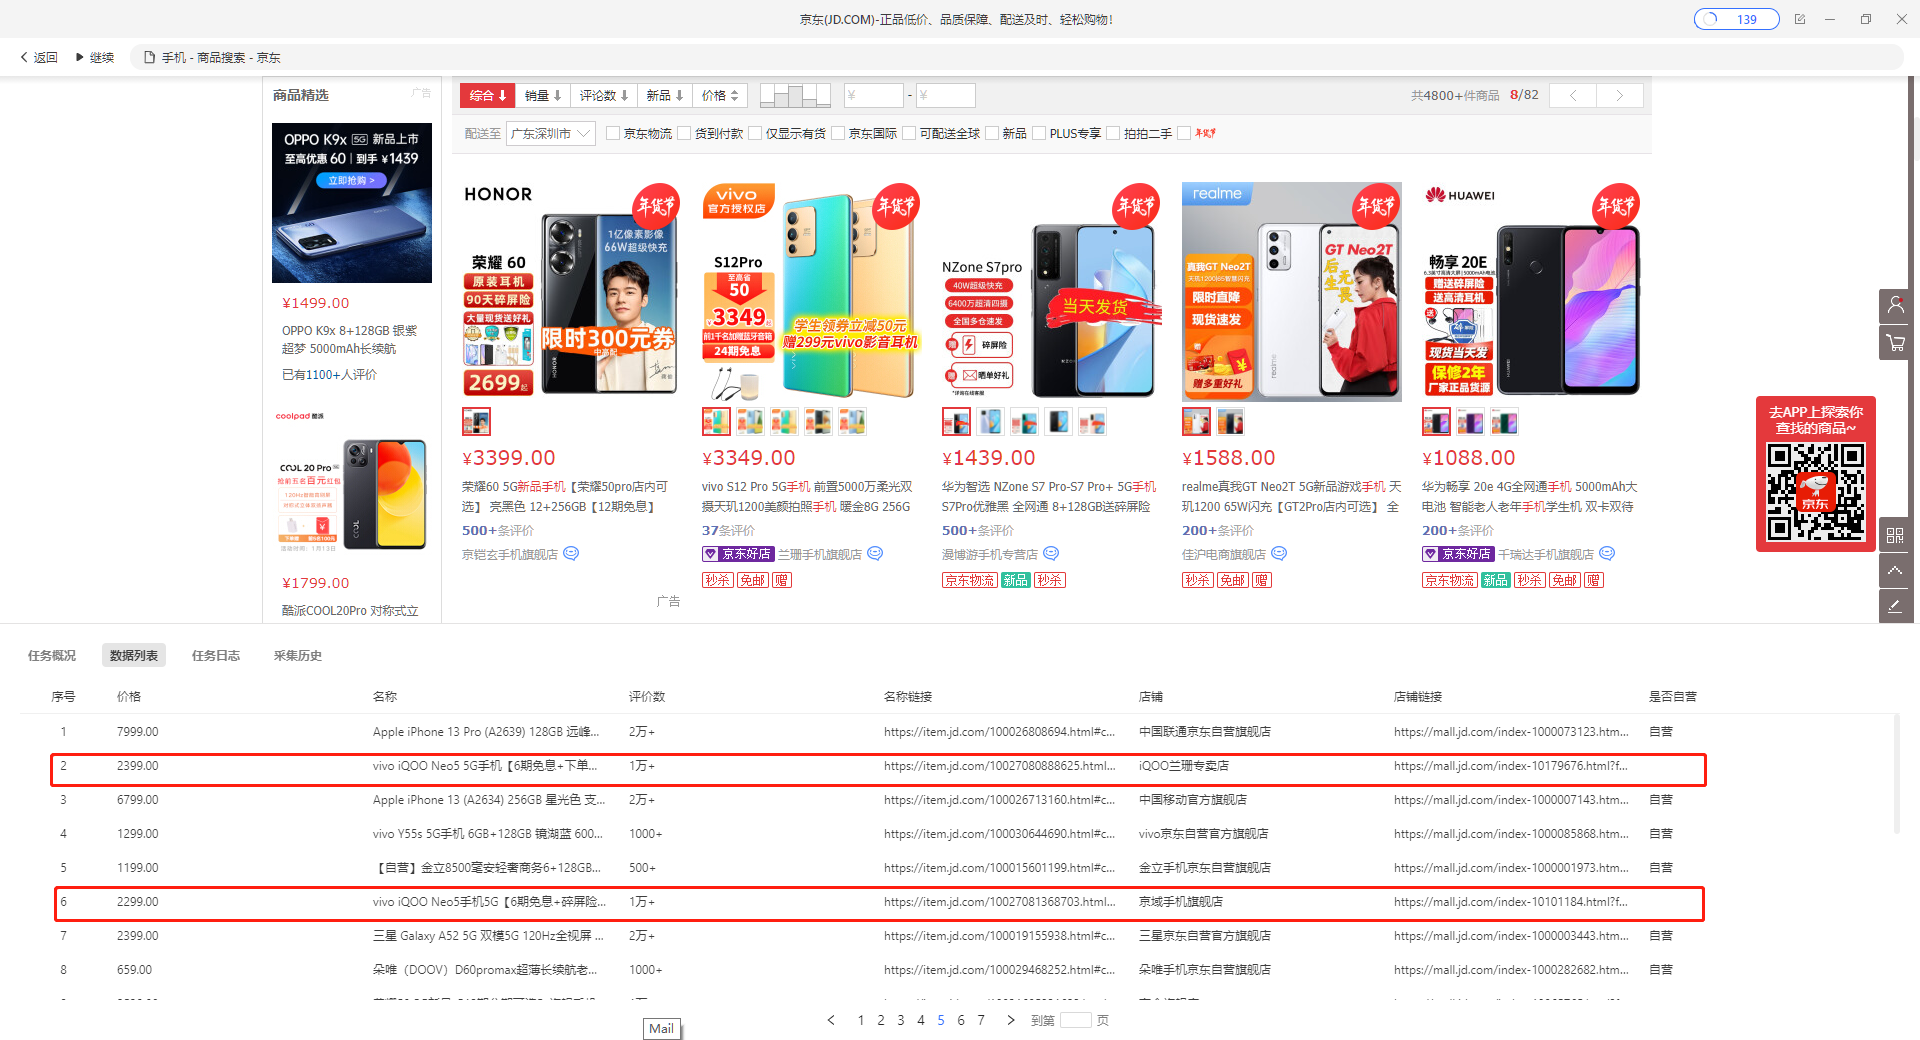Click the scroll-to-top arrow on right sidebar
Screen dimensions: 1920x1040
(x=1895, y=571)
